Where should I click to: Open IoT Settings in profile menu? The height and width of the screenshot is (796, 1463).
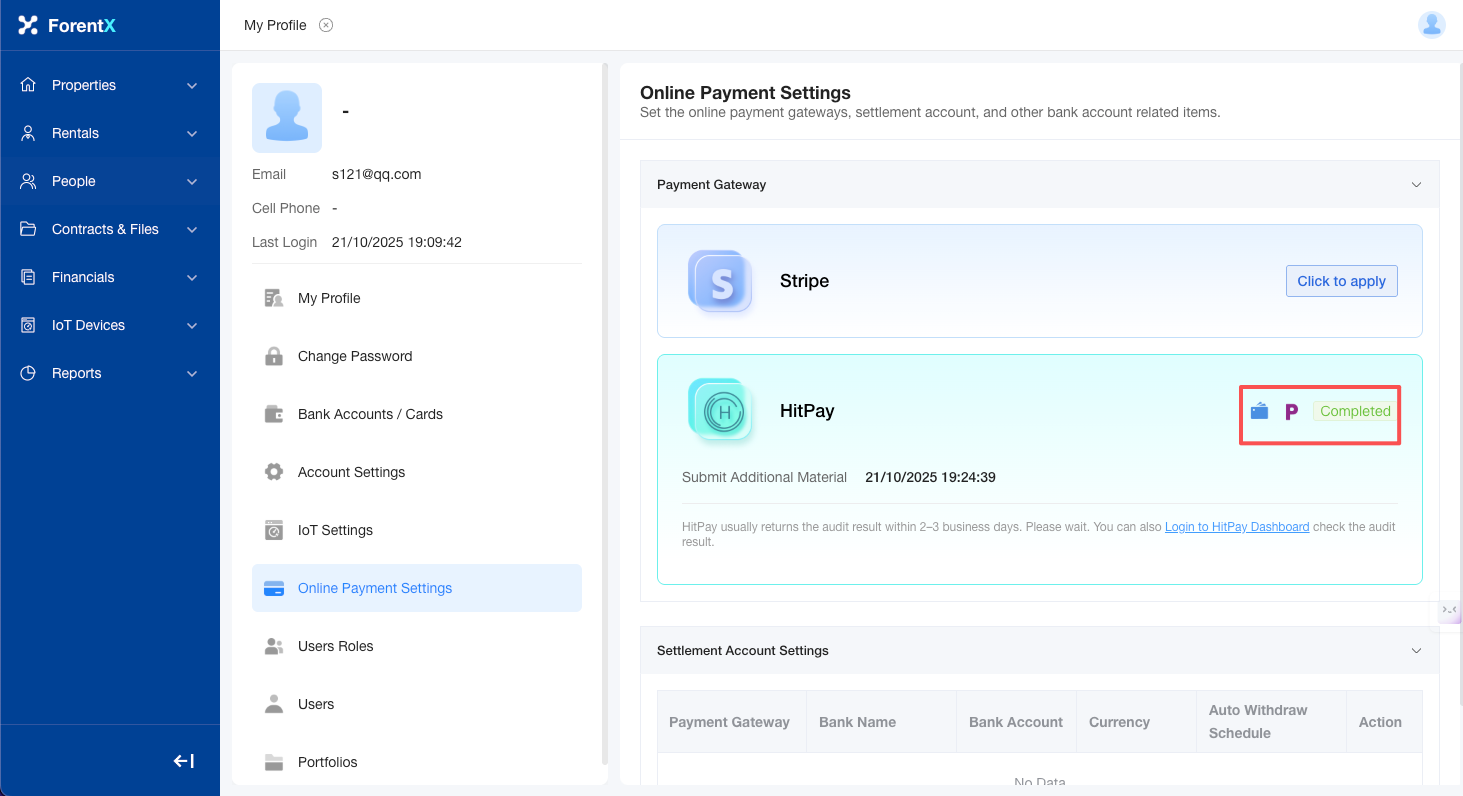click(335, 530)
